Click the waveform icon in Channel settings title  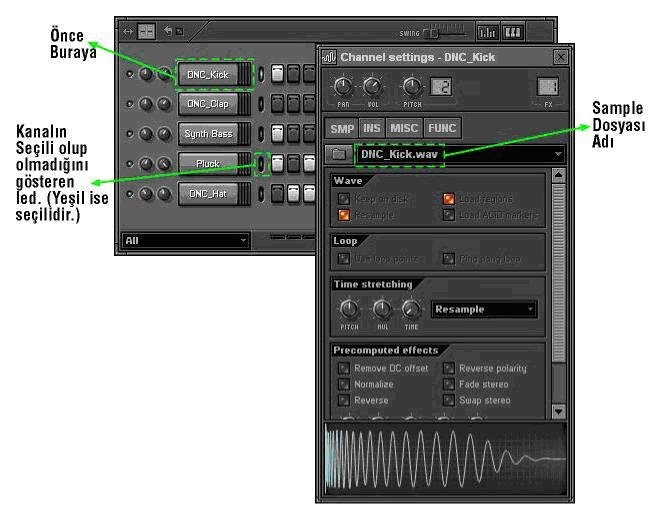pos(330,57)
